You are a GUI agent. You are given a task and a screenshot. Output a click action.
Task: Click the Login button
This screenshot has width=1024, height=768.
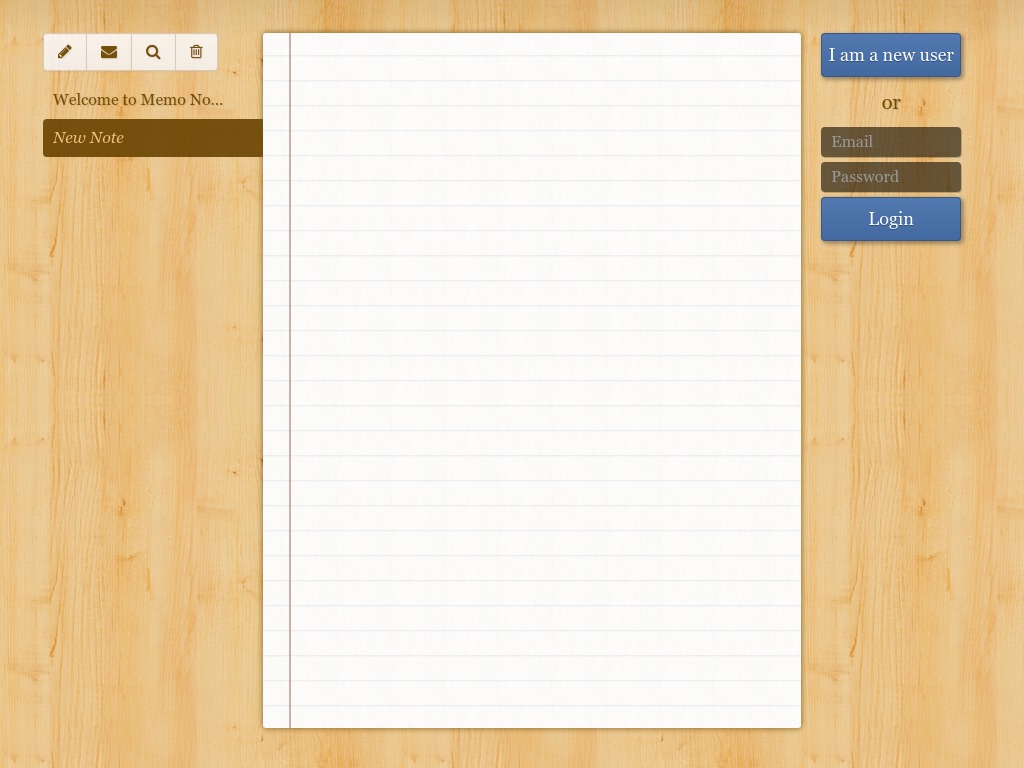coord(891,219)
